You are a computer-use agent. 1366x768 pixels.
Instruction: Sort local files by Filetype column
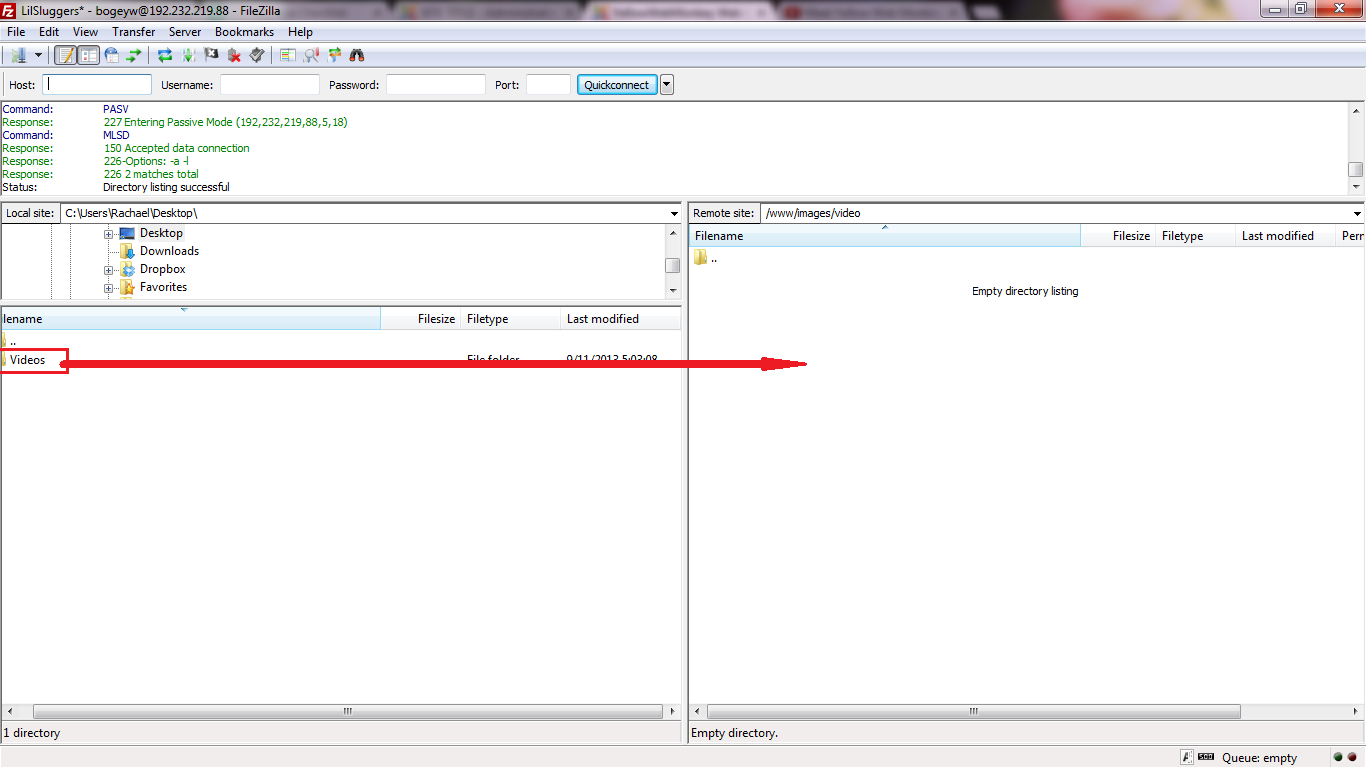coord(511,319)
